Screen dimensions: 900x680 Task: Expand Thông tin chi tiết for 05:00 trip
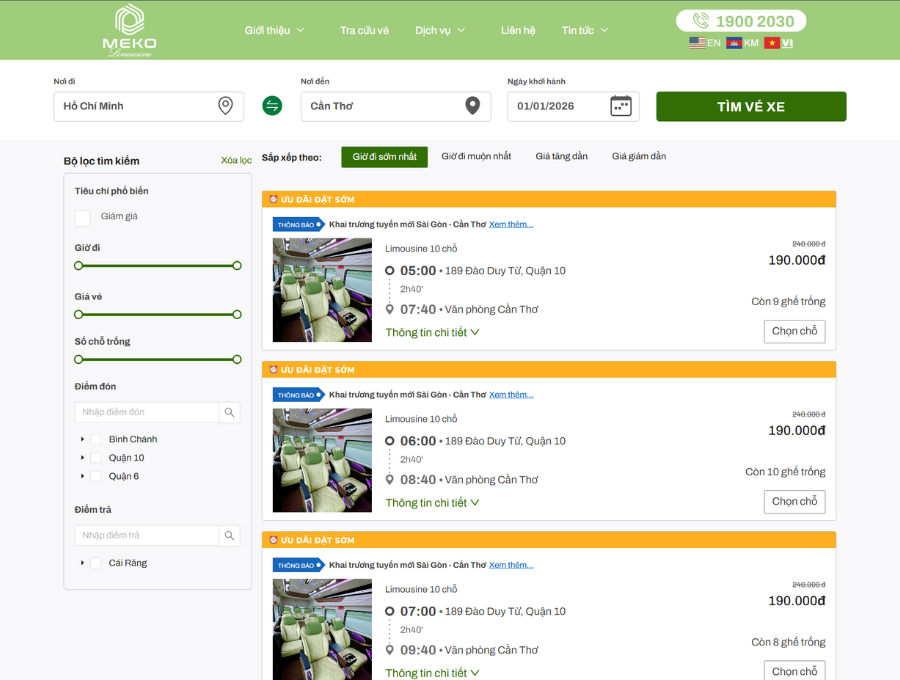(x=432, y=332)
